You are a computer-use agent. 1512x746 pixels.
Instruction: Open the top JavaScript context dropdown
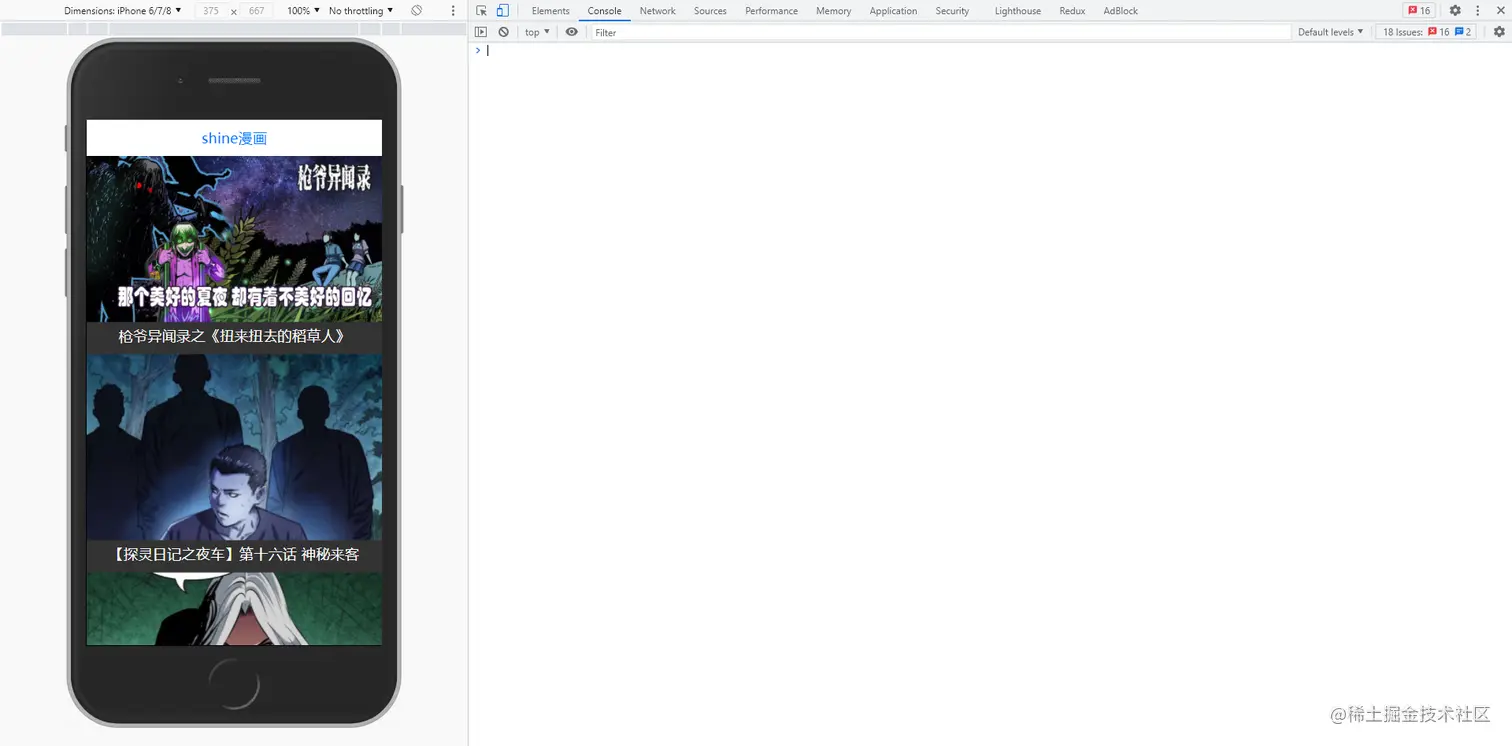click(537, 32)
